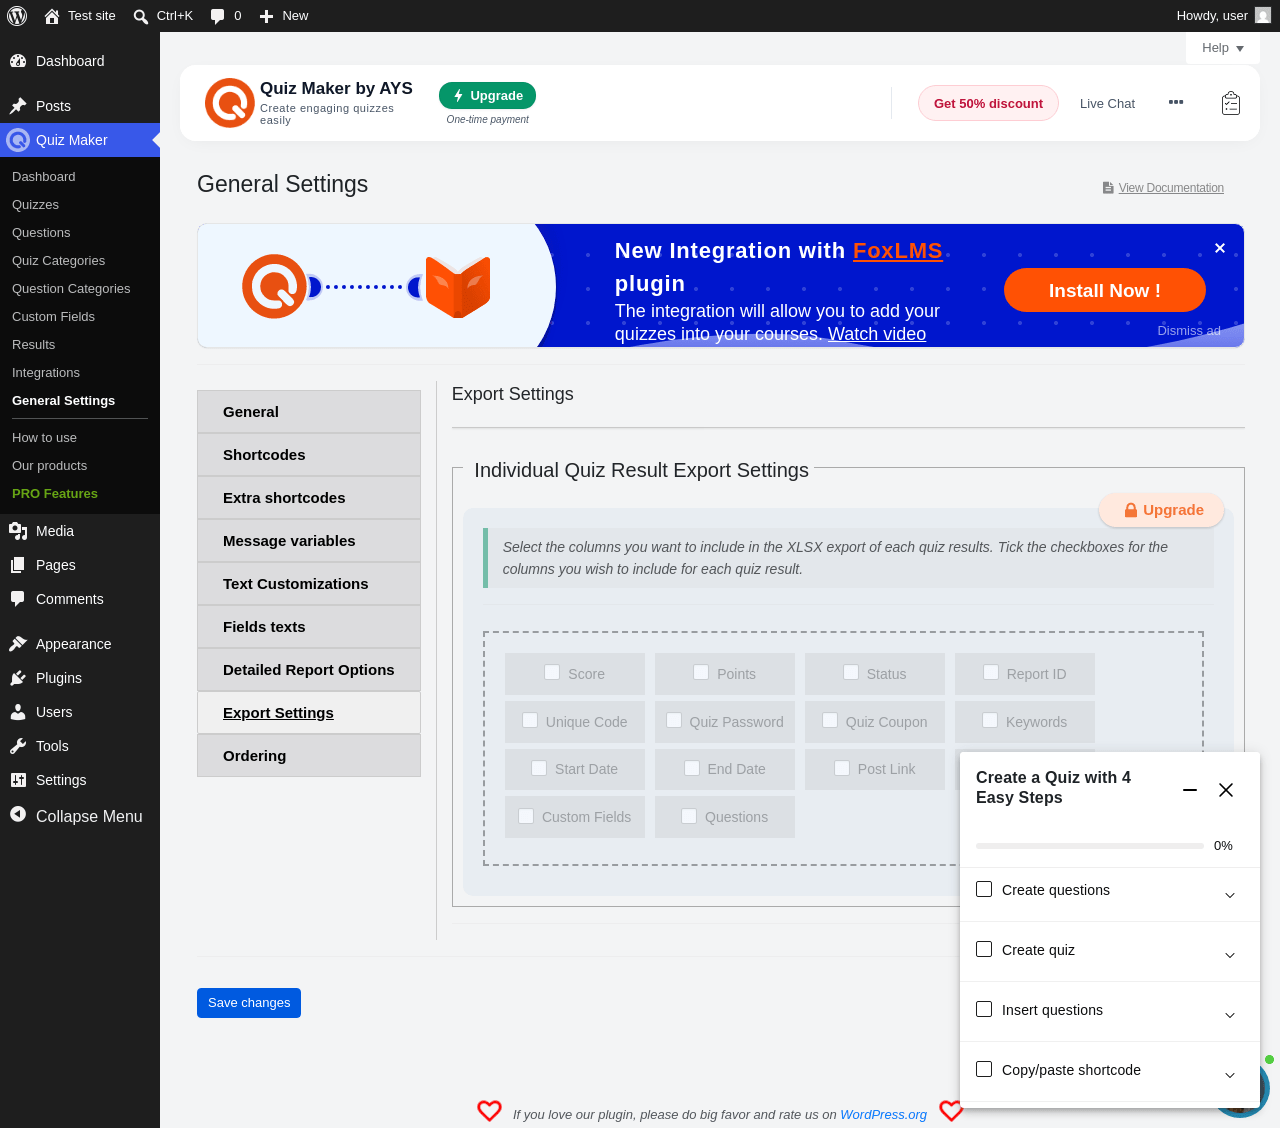The image size is (1280, 1128).
Task: Open the WordPress logo menu
Action: coord(17,16)
